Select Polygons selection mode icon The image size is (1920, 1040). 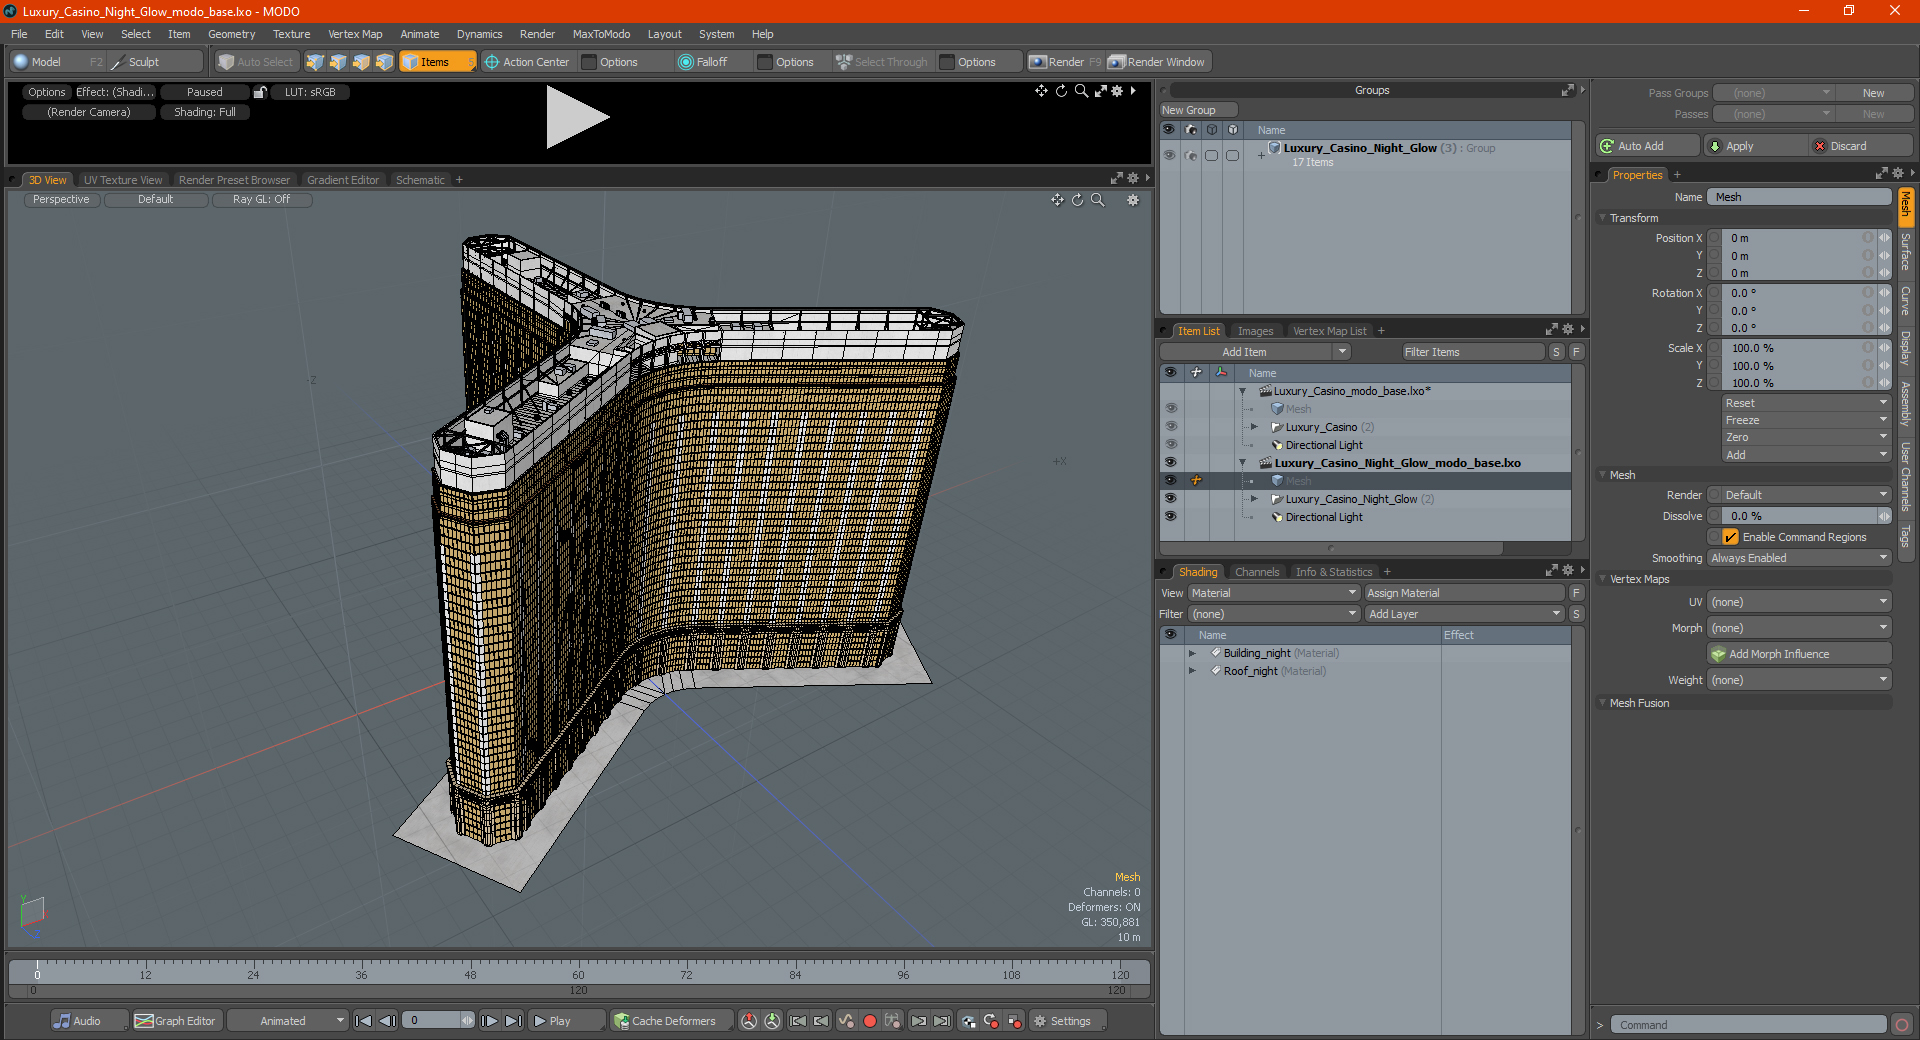[x=361, y=62]
